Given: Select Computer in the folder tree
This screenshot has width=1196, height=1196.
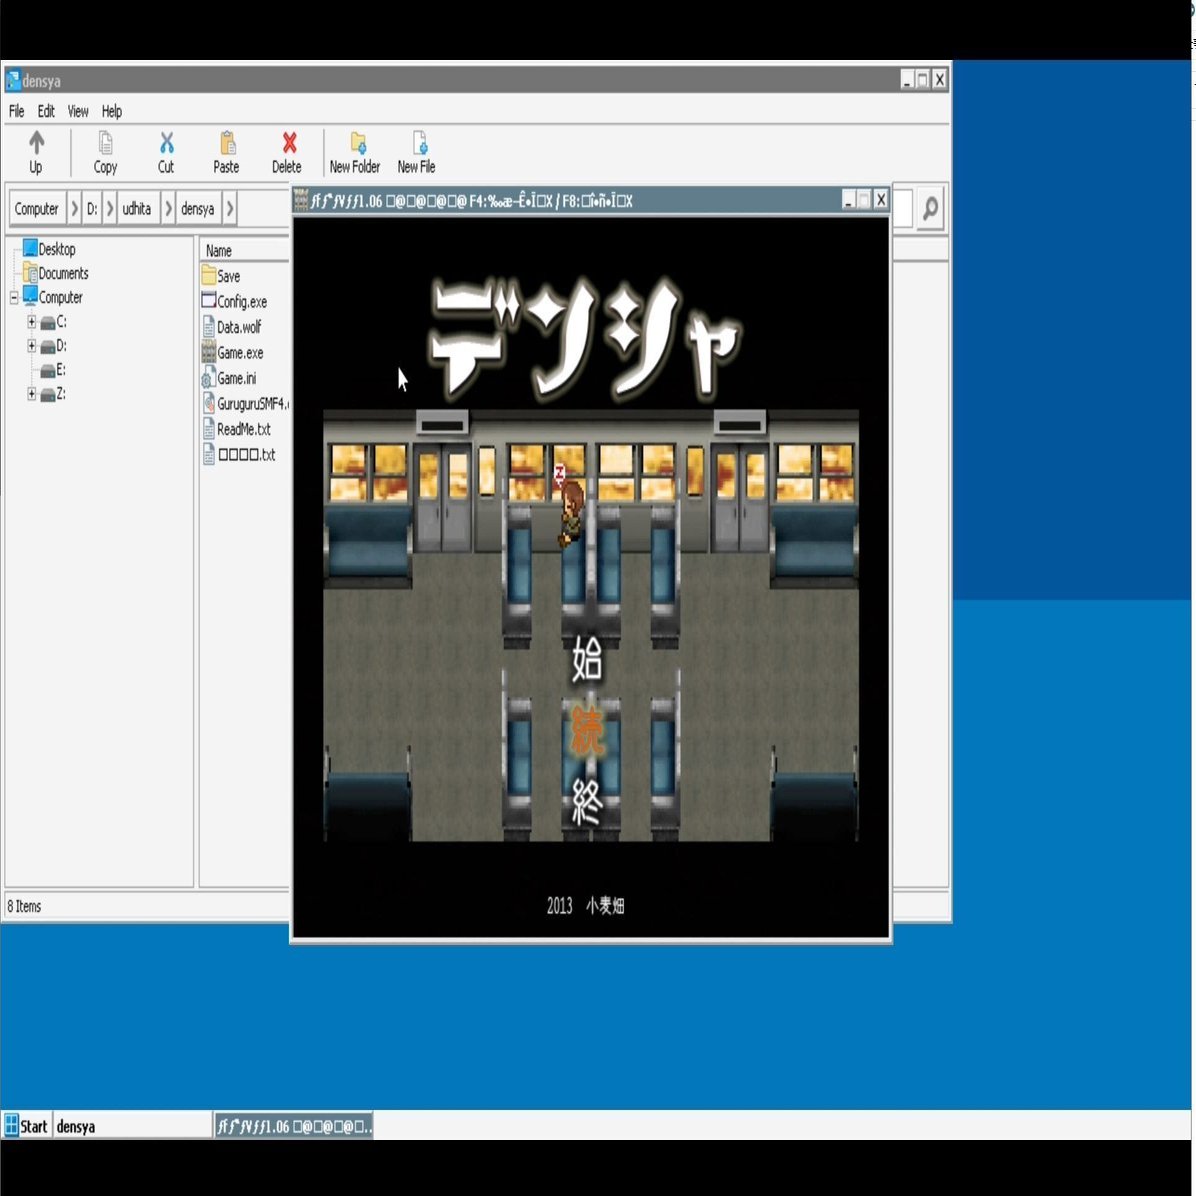Looking at the screenshot, I should pos(53,297).
